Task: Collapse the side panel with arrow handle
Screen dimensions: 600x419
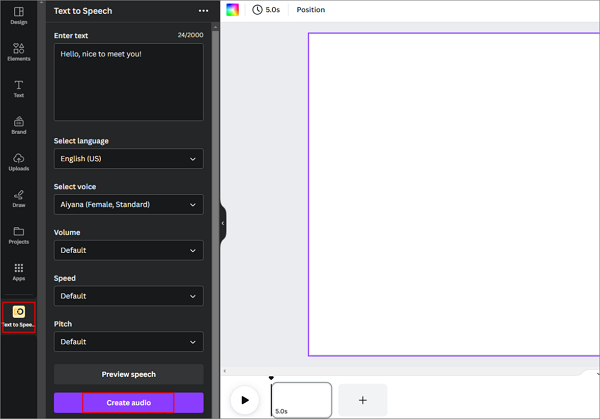Action: (223, 223)
